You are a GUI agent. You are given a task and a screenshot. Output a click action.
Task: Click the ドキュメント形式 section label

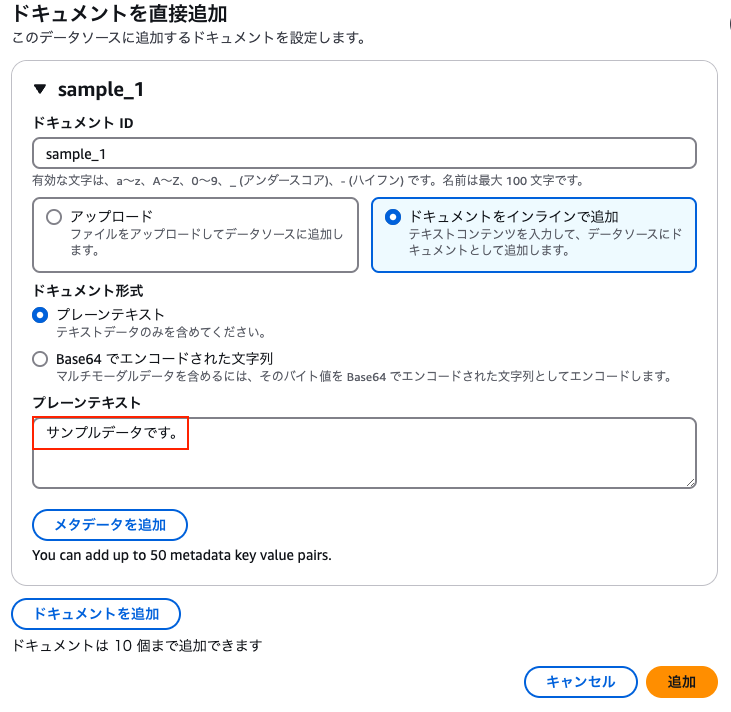click(x=88, y=291)
